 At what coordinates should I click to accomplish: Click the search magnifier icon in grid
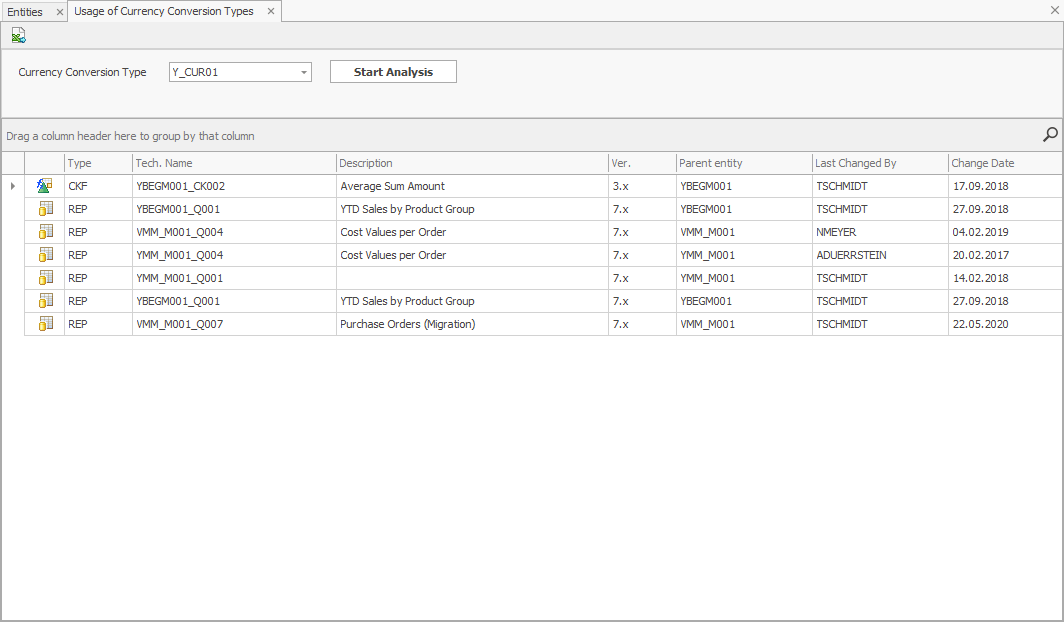pos(1050,135)
